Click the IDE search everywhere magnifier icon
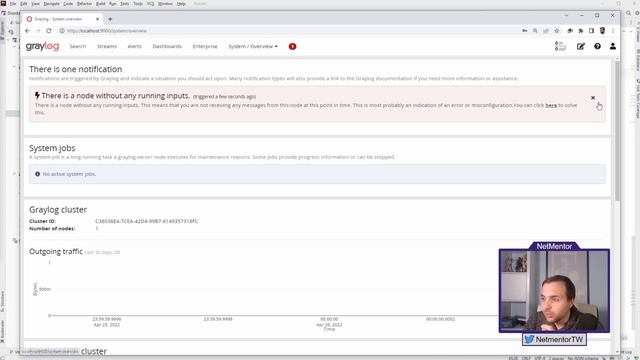The height and width of the screenshot is (360, 640). pos(629,13)
